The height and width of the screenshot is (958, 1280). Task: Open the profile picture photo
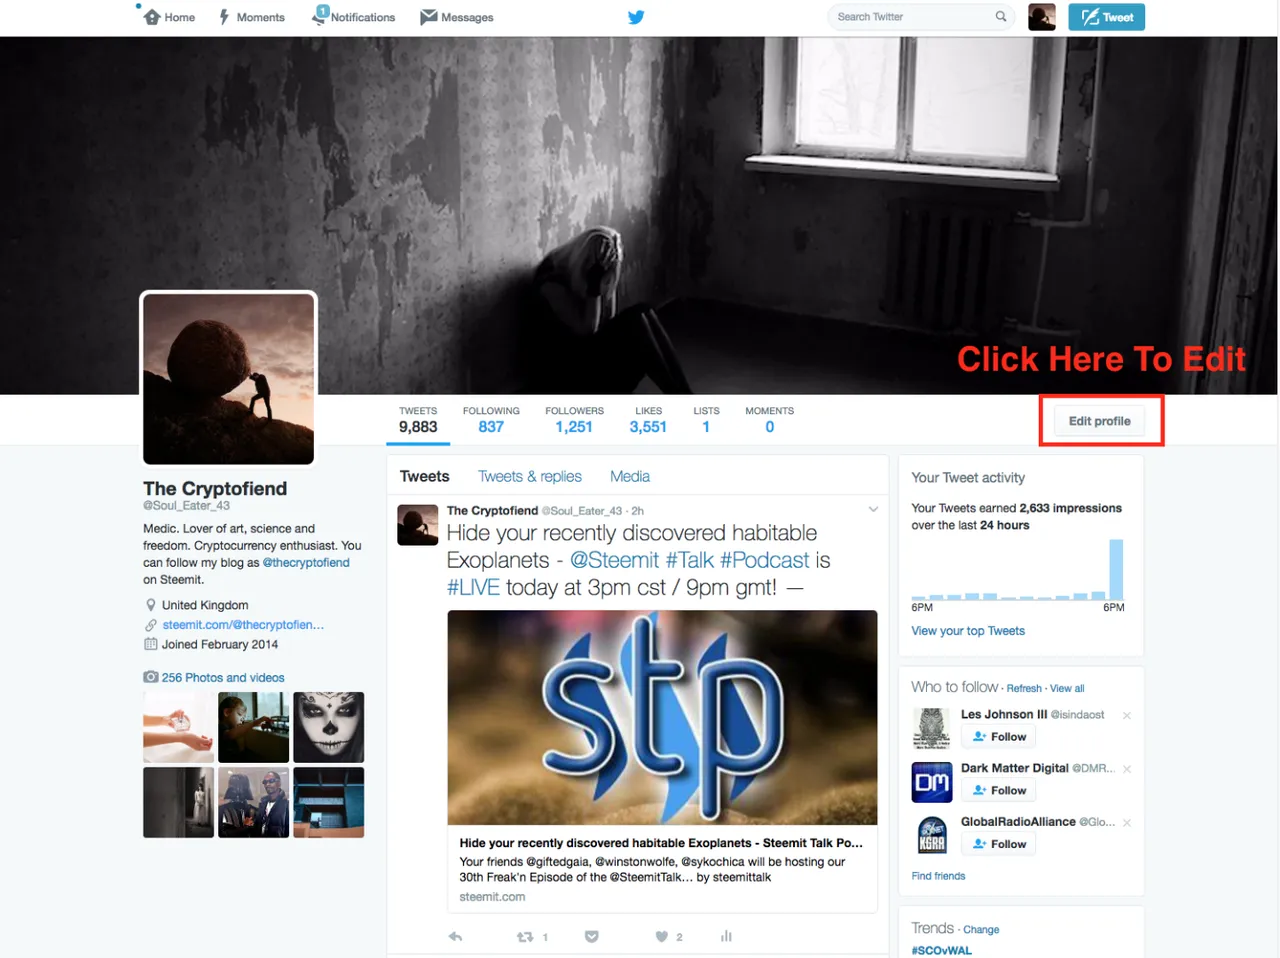[229, 379]
